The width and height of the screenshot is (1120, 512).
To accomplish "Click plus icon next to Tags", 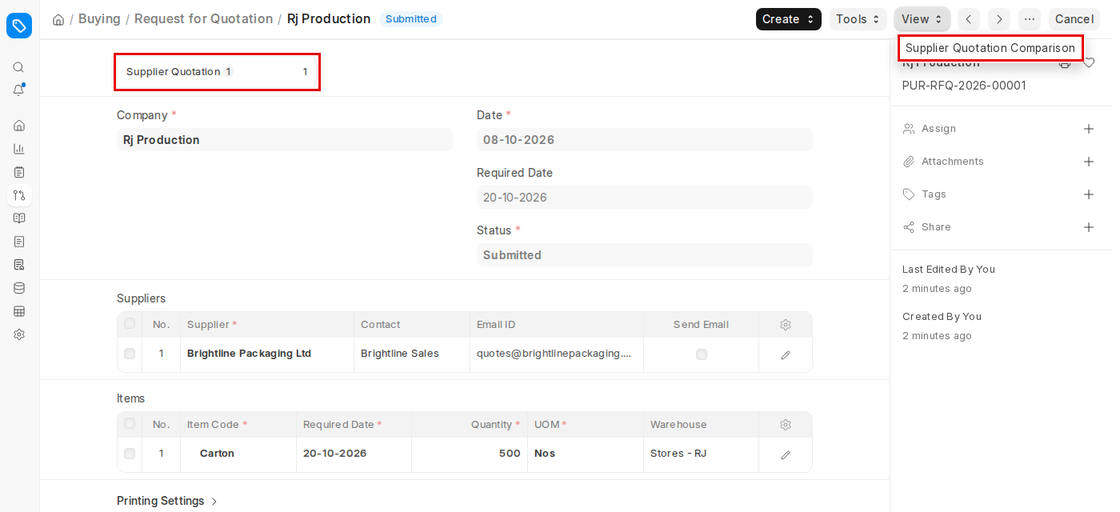I will 1089,194.
